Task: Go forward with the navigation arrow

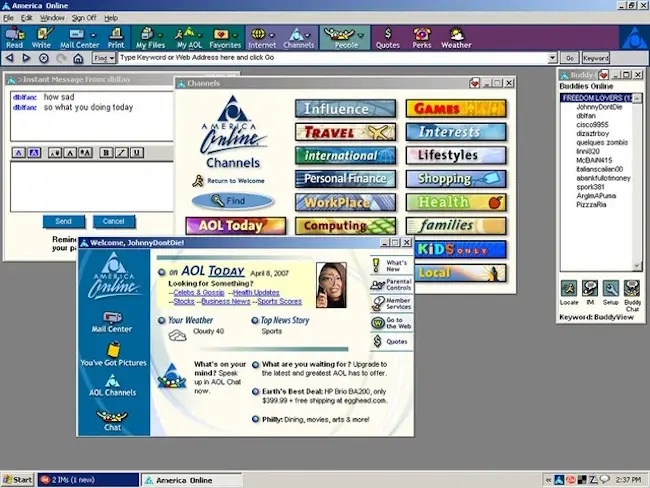Action: tap(27, 58)
